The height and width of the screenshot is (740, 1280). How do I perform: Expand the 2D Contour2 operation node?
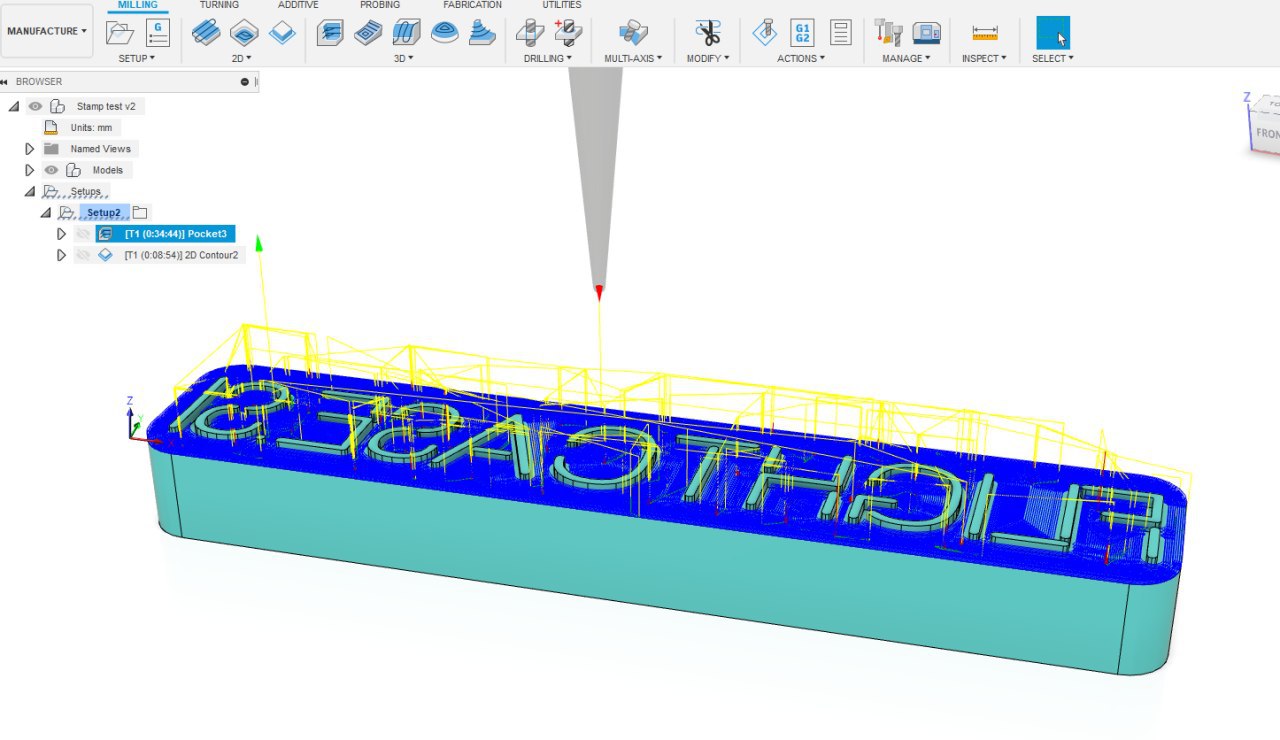click(x=61, y=255)
